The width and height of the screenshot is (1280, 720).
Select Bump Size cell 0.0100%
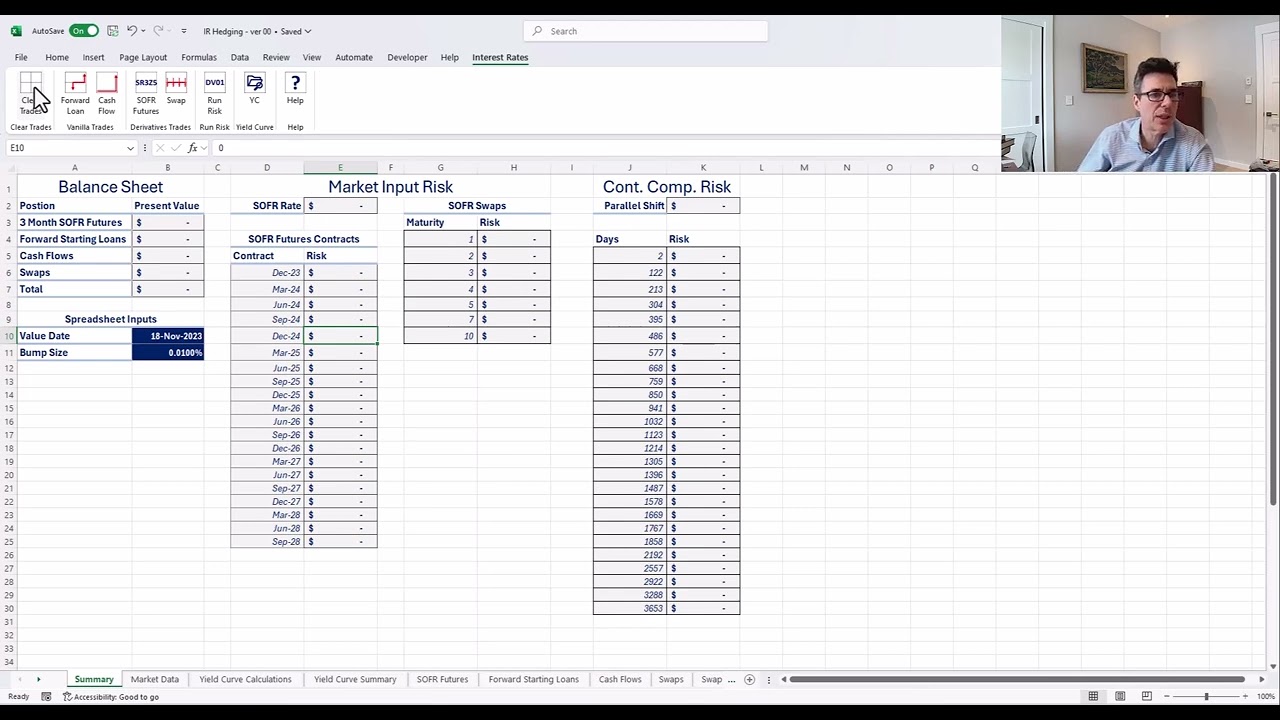pos(168,353)
